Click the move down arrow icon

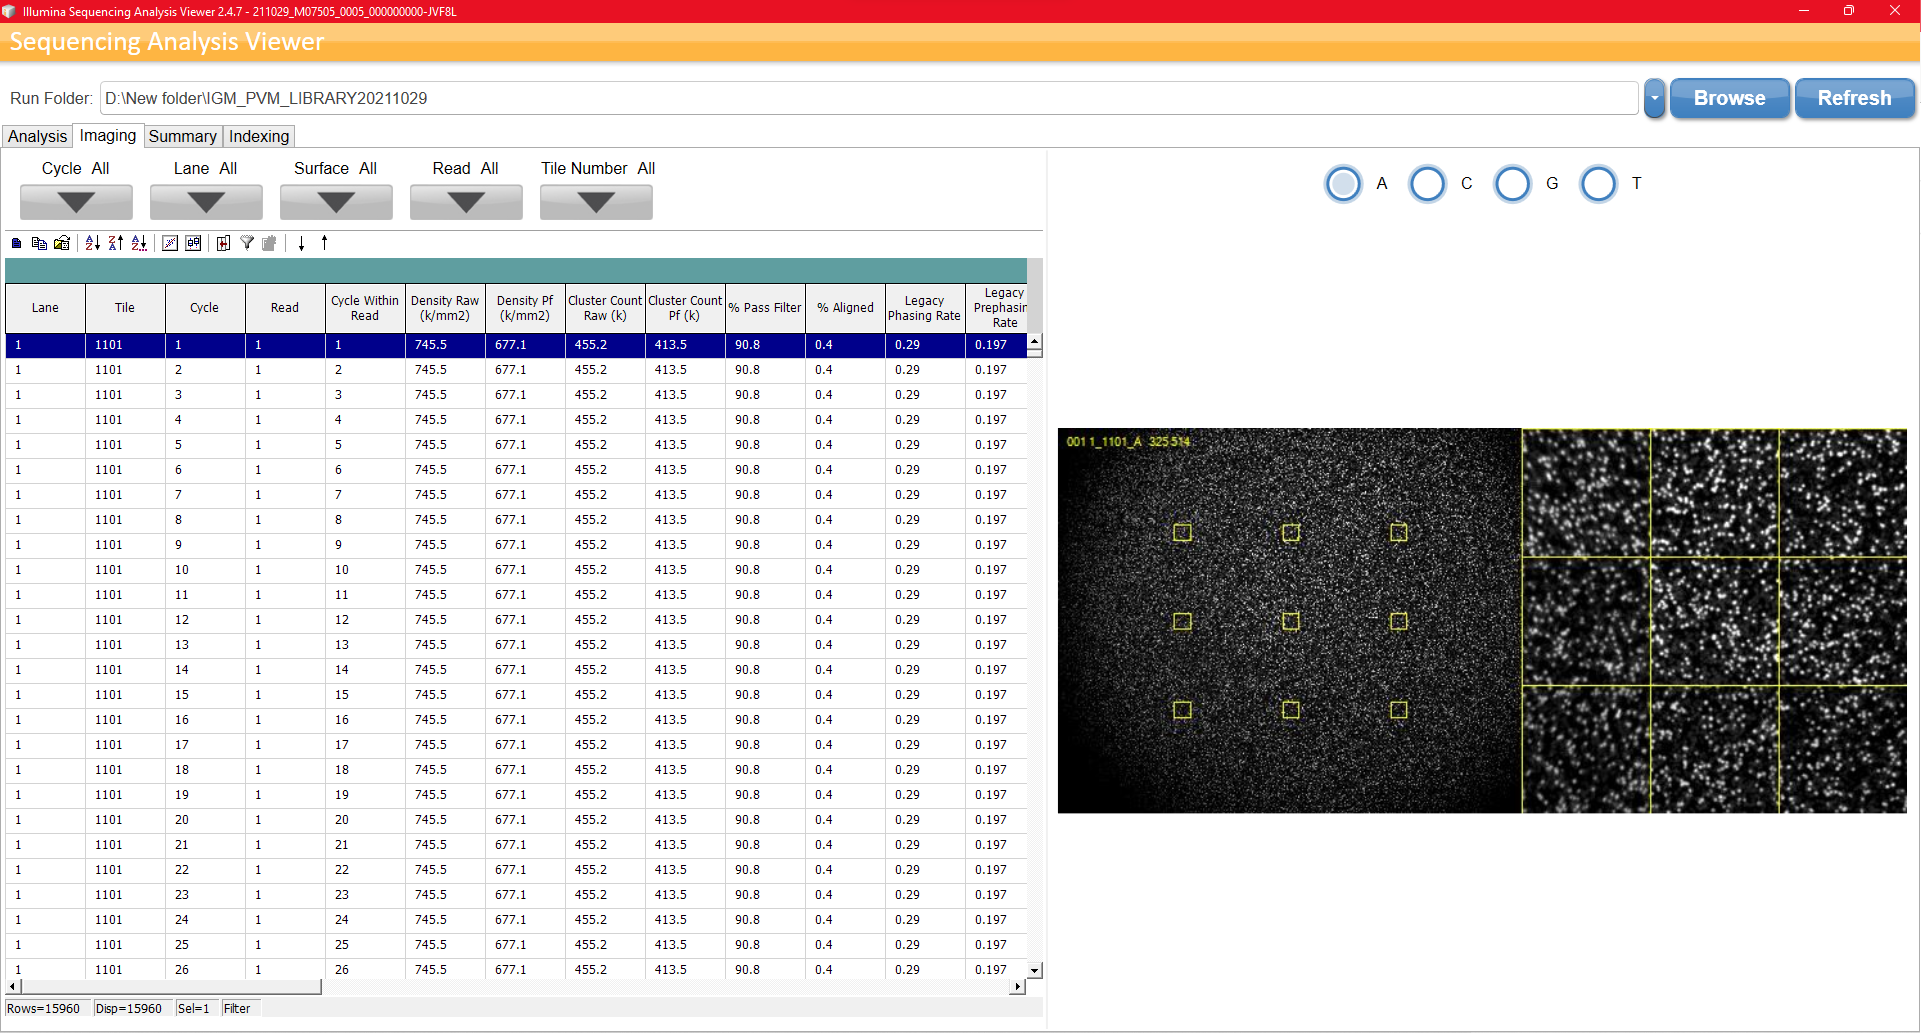pos(301,243)
